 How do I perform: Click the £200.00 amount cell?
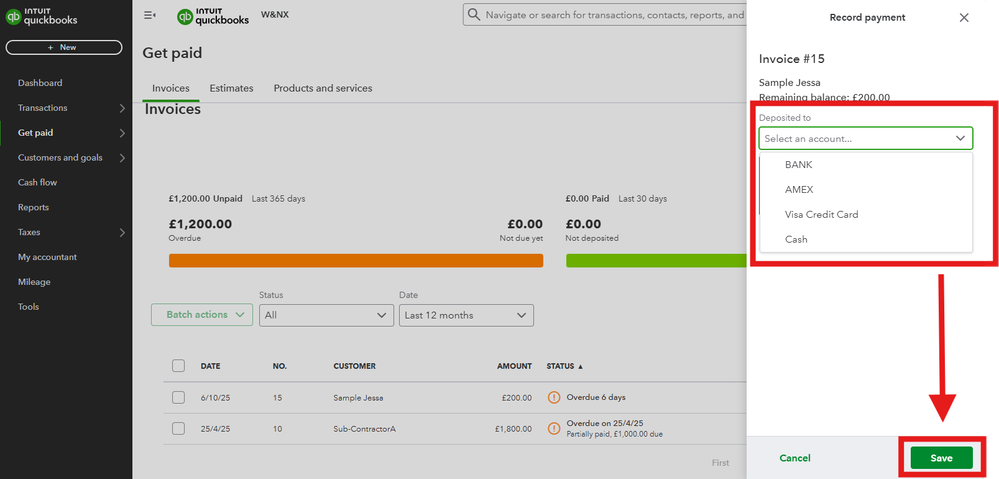[517, 397]
